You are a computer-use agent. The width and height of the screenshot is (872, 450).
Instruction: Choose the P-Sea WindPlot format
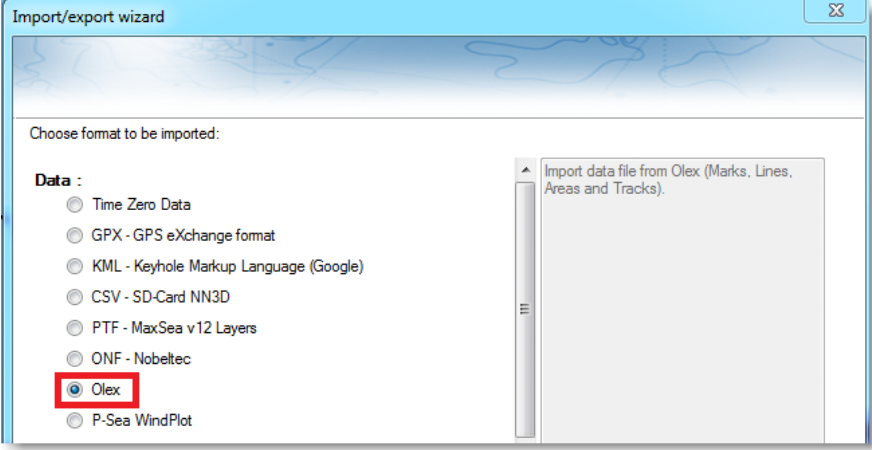pos(74,421)
